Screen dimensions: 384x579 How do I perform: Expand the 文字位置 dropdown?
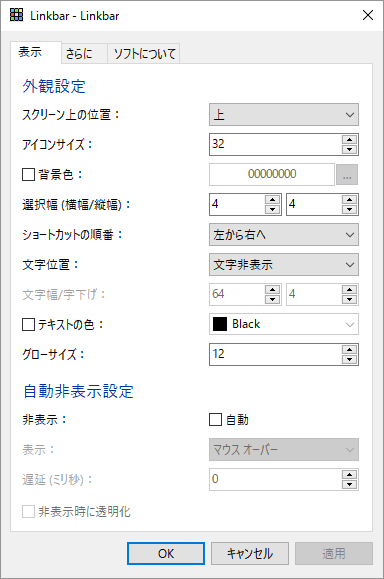pyautogui.click(x=284, y=264)
